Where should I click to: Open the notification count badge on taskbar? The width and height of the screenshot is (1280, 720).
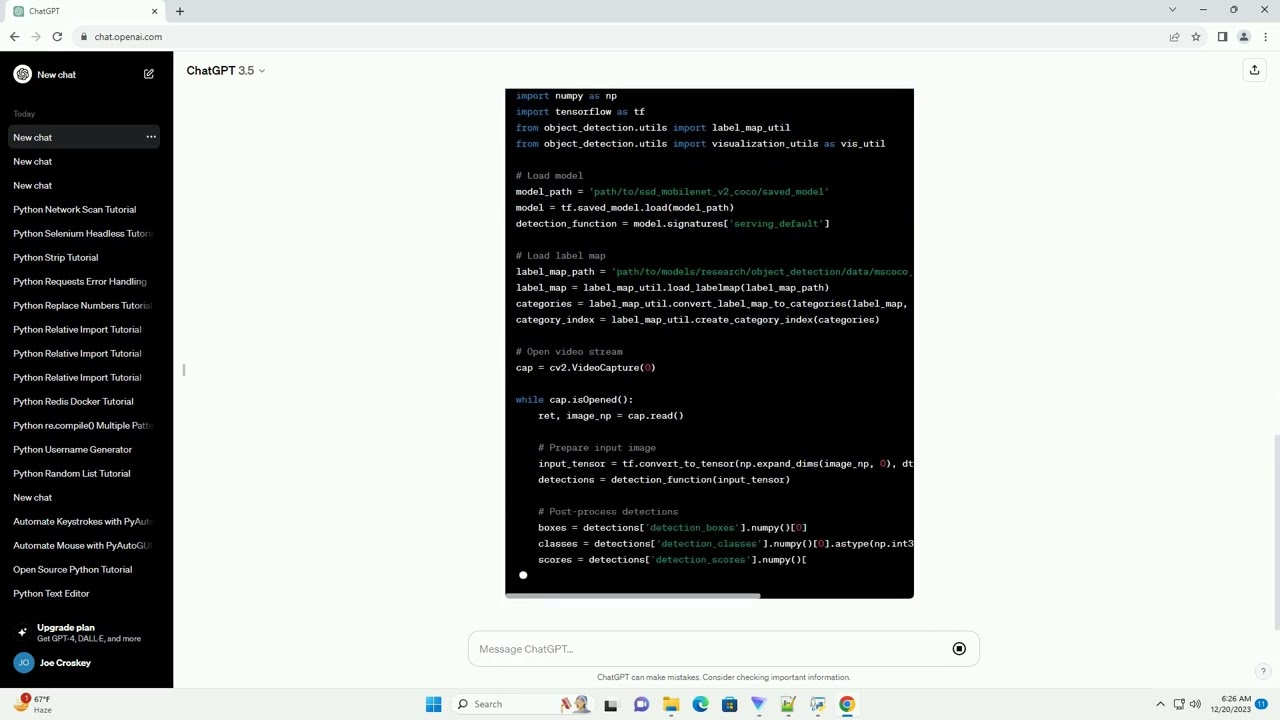[1262, 704]
